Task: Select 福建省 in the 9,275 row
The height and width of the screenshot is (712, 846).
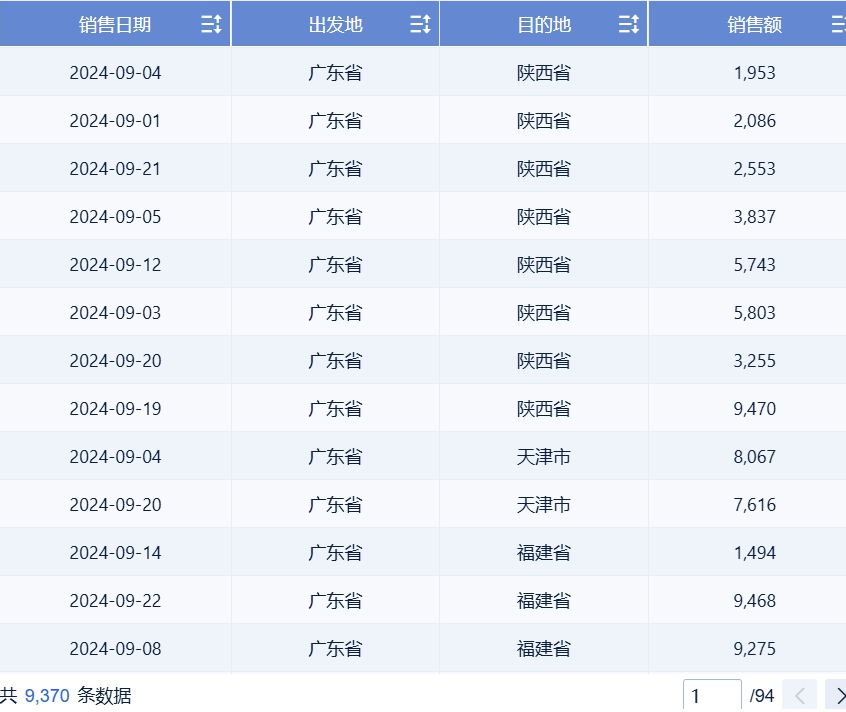Action: [x=544, y=649]
